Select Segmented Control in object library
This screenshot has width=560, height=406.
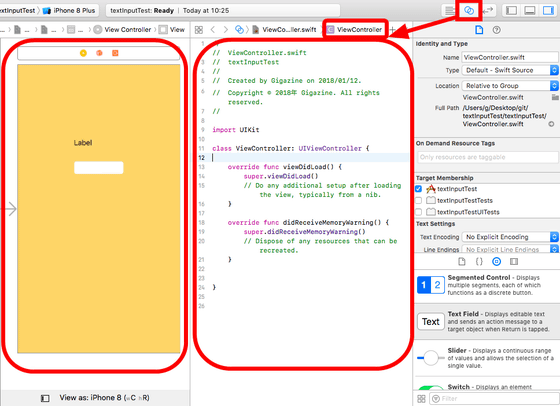[486, 285]
